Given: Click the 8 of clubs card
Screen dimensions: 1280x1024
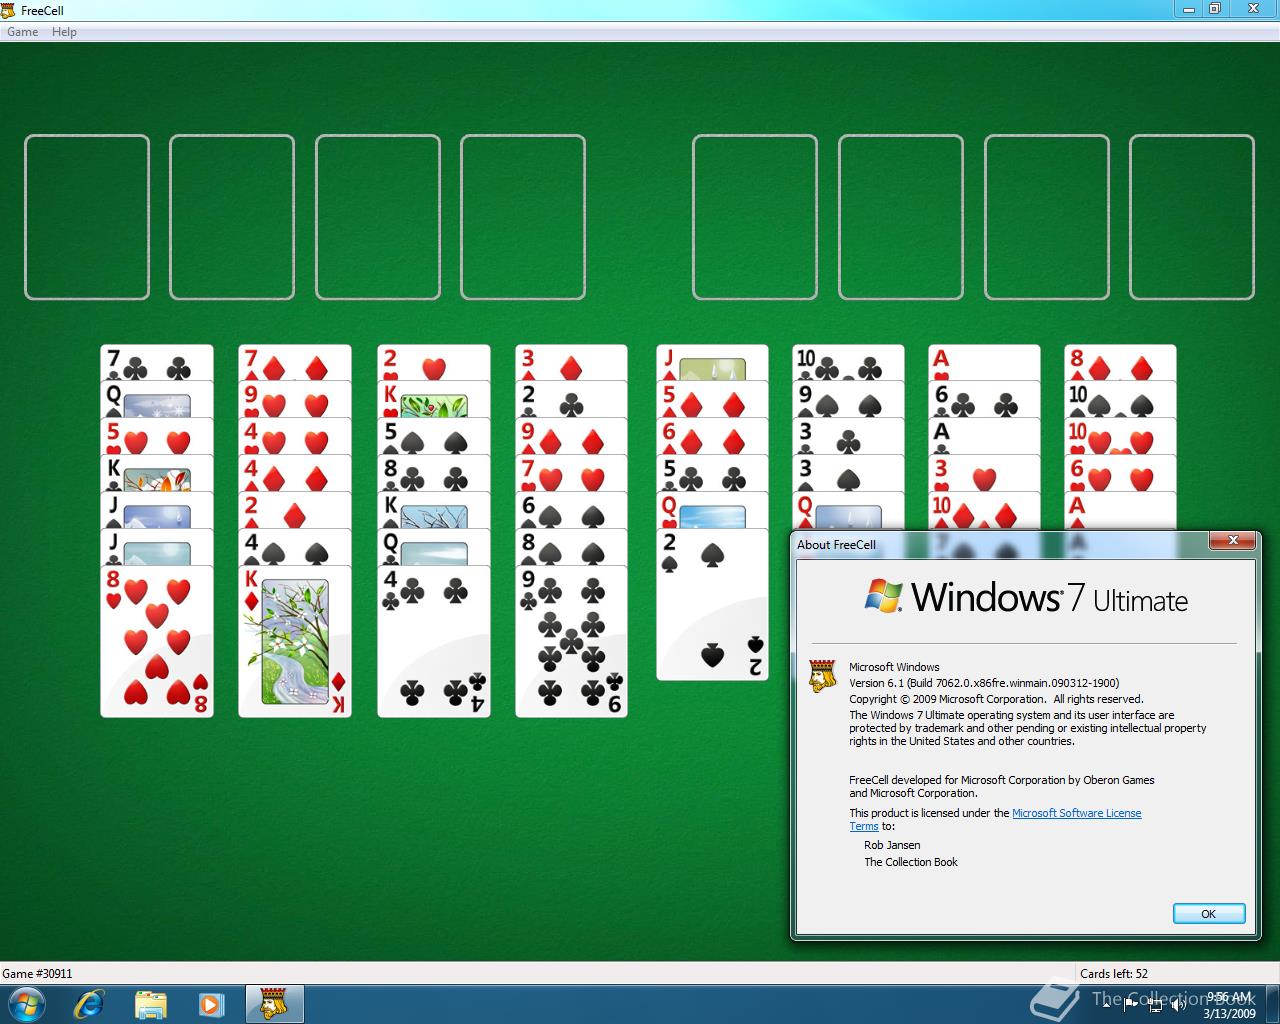Looking at the screenshot, I should coord(434,473).
